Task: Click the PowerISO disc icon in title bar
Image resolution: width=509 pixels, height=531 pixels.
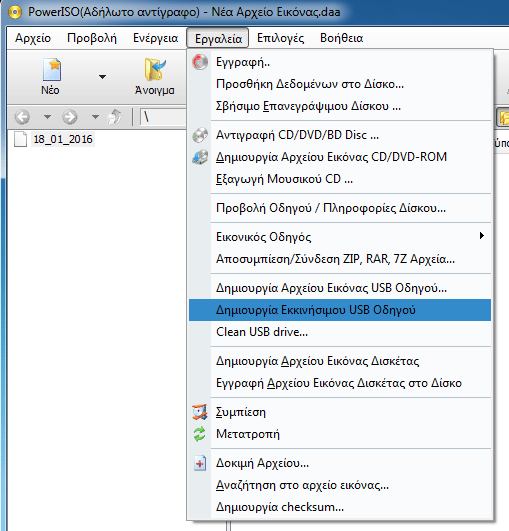Action: click(x=15, y=12)
